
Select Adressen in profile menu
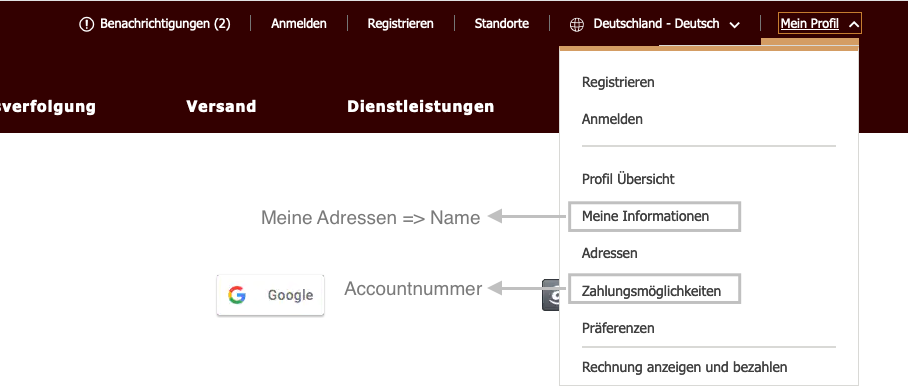pos(610,253)
